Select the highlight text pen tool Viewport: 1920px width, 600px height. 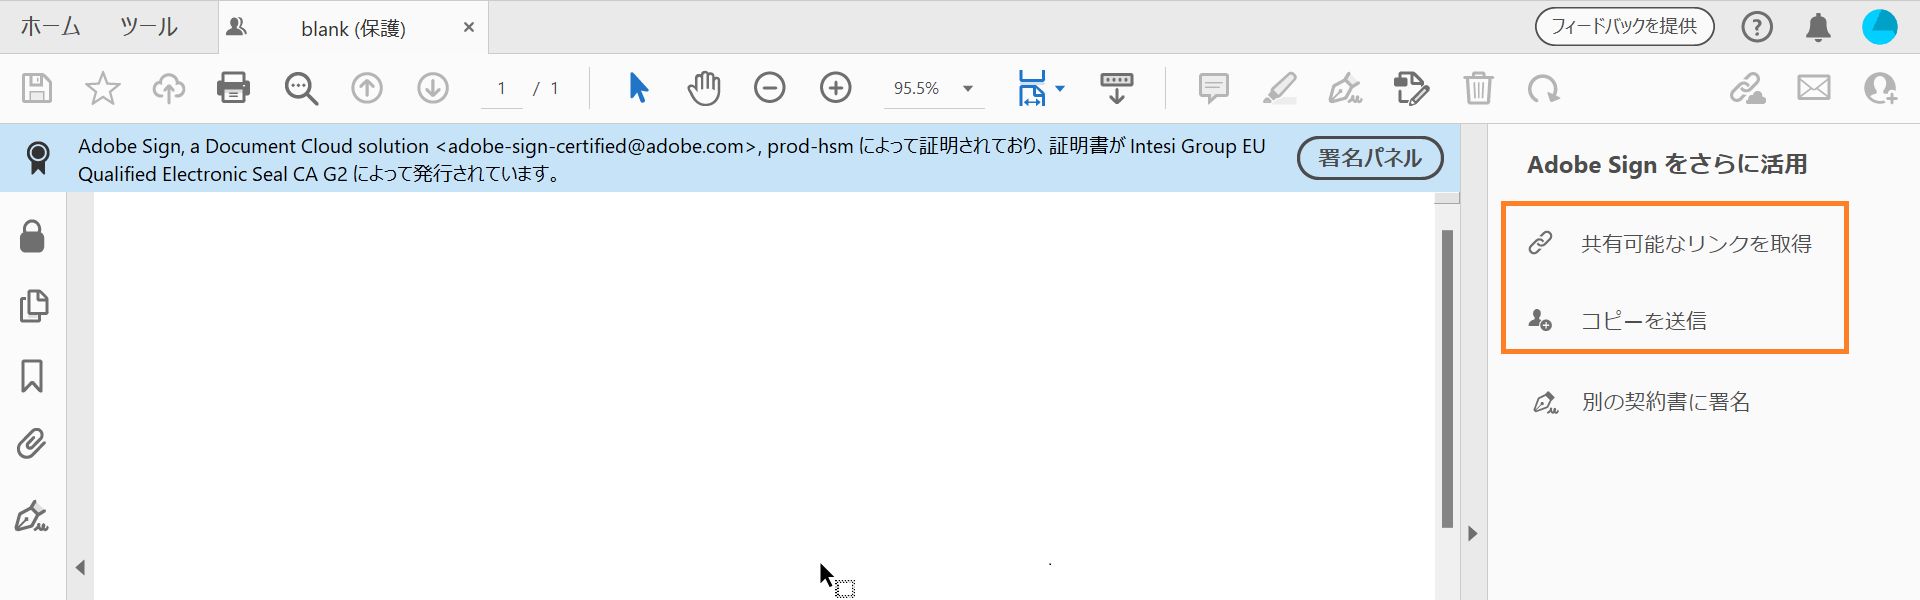point(1279,88)
